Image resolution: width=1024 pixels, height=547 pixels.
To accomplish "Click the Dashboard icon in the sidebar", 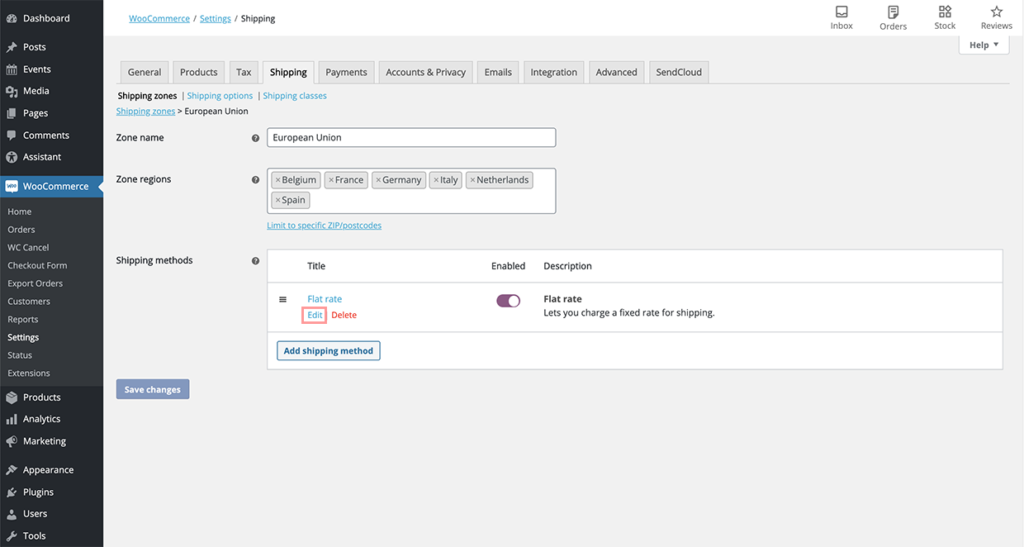I will point(11,18).
